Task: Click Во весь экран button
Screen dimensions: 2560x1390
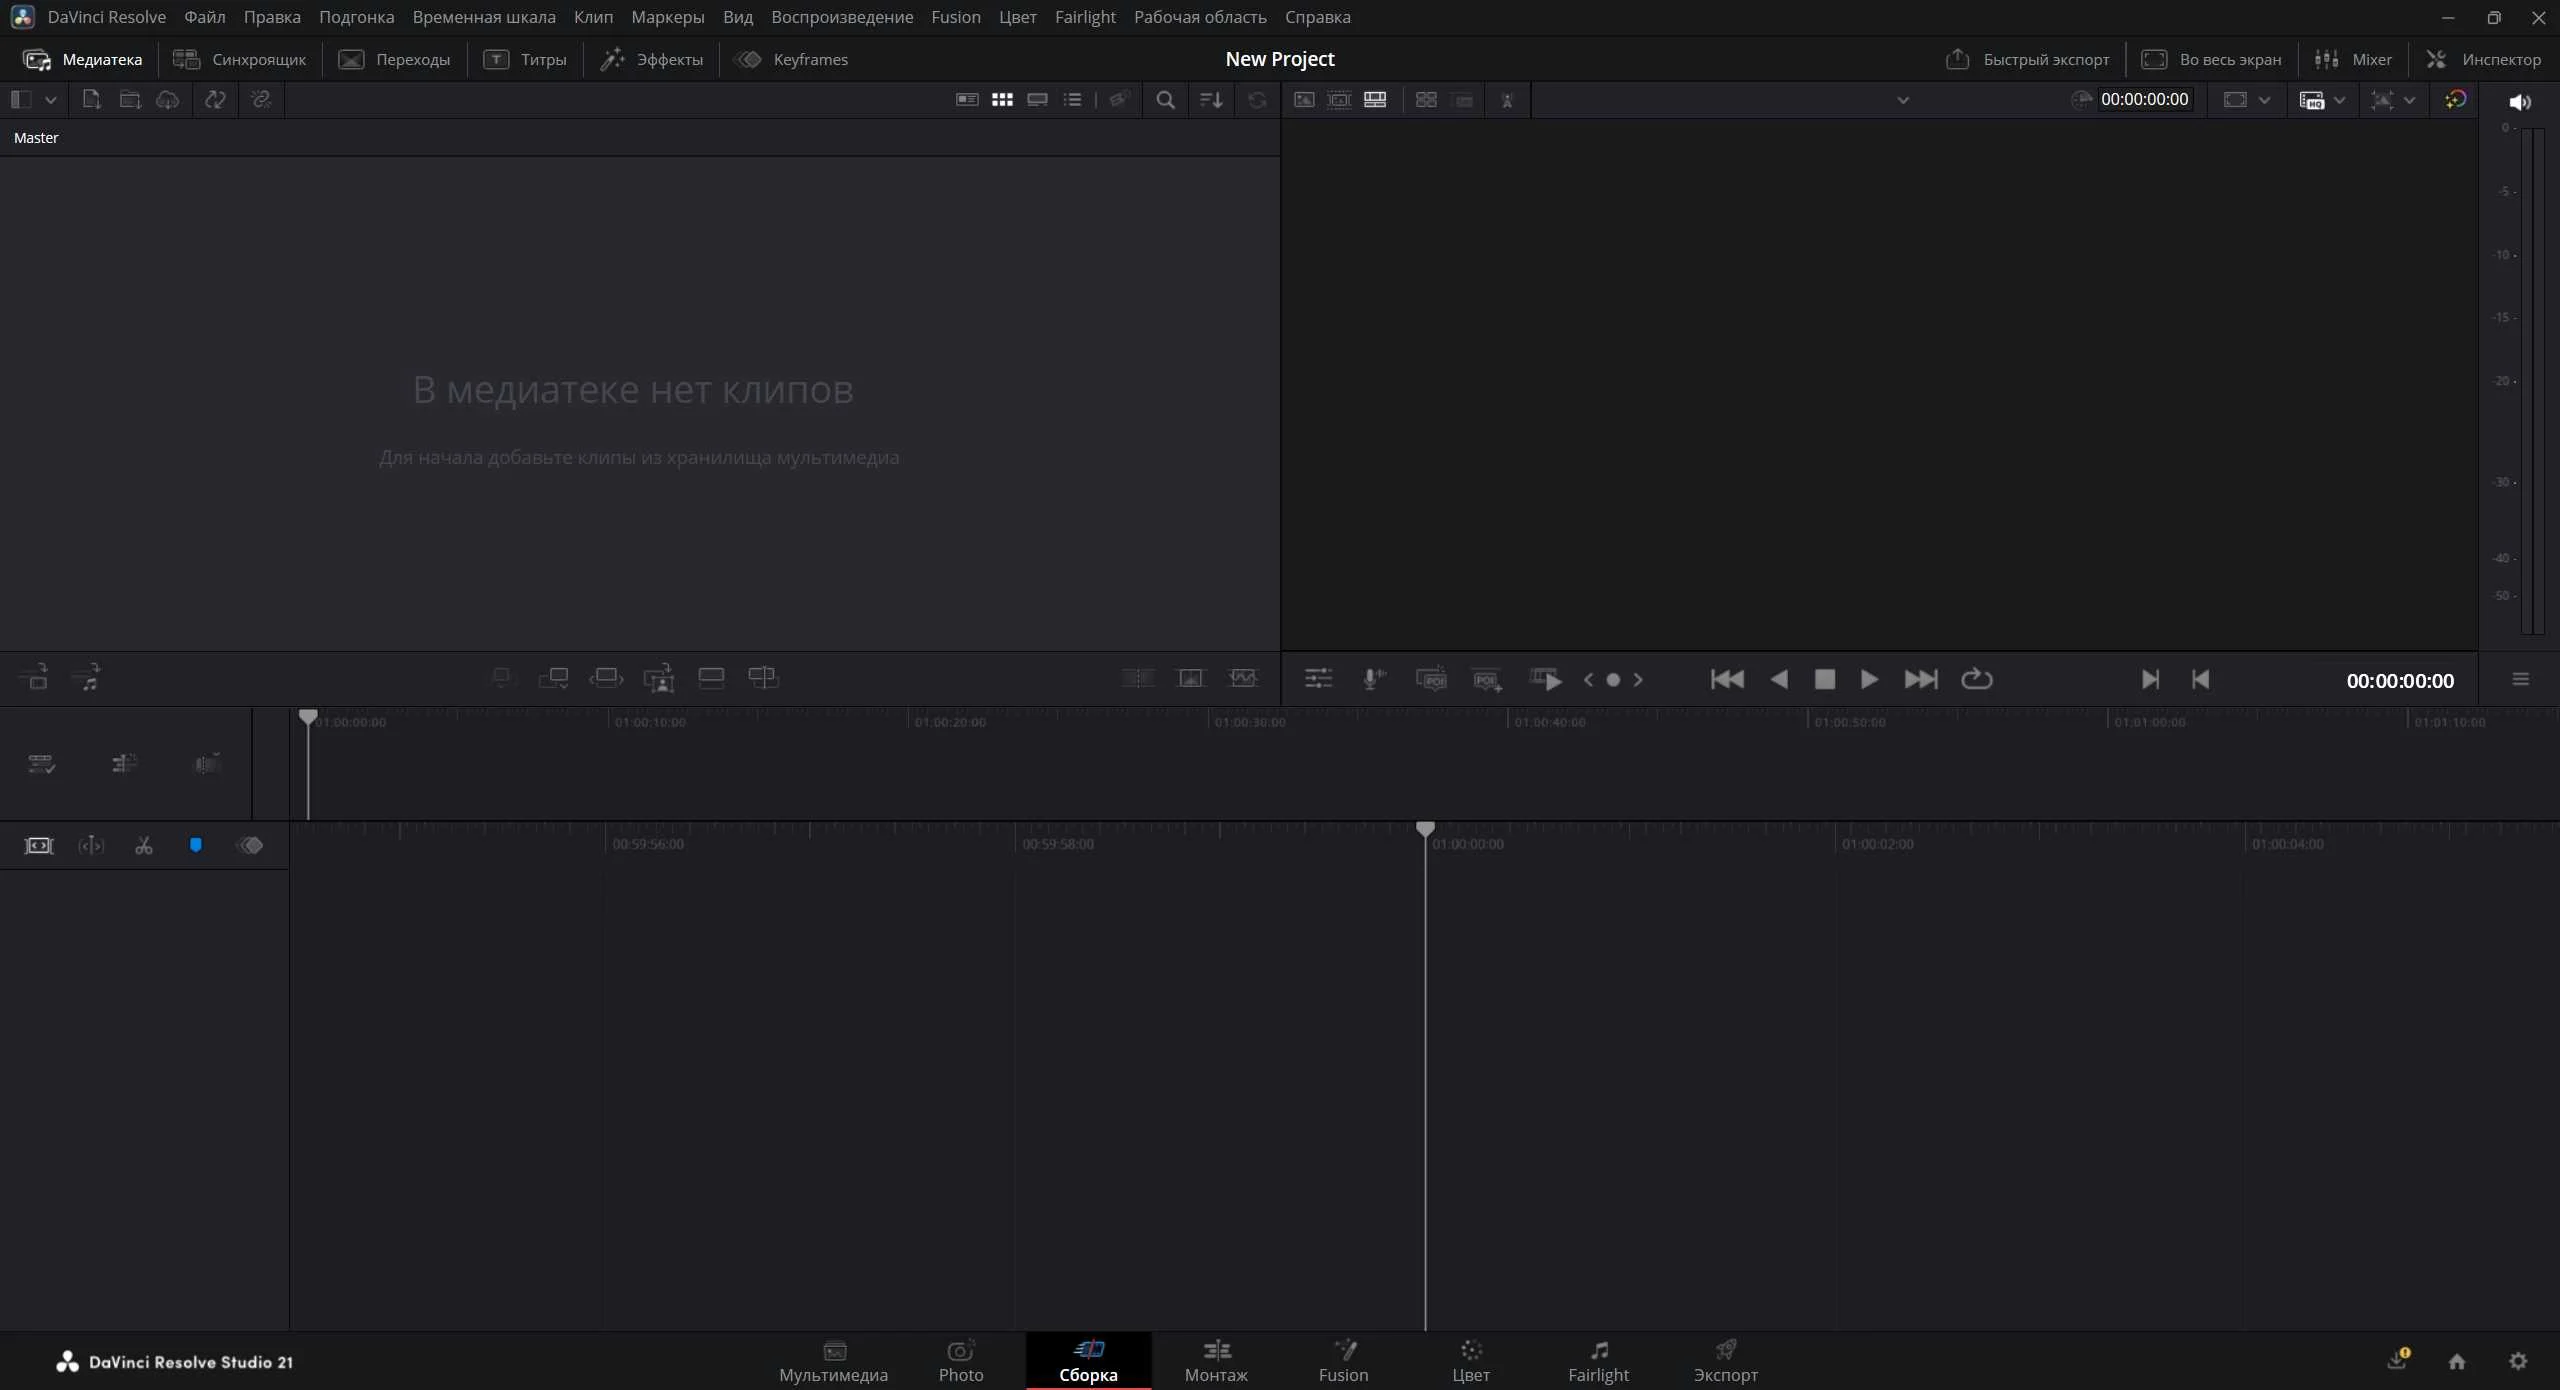Action: [x=2211, y=59]
